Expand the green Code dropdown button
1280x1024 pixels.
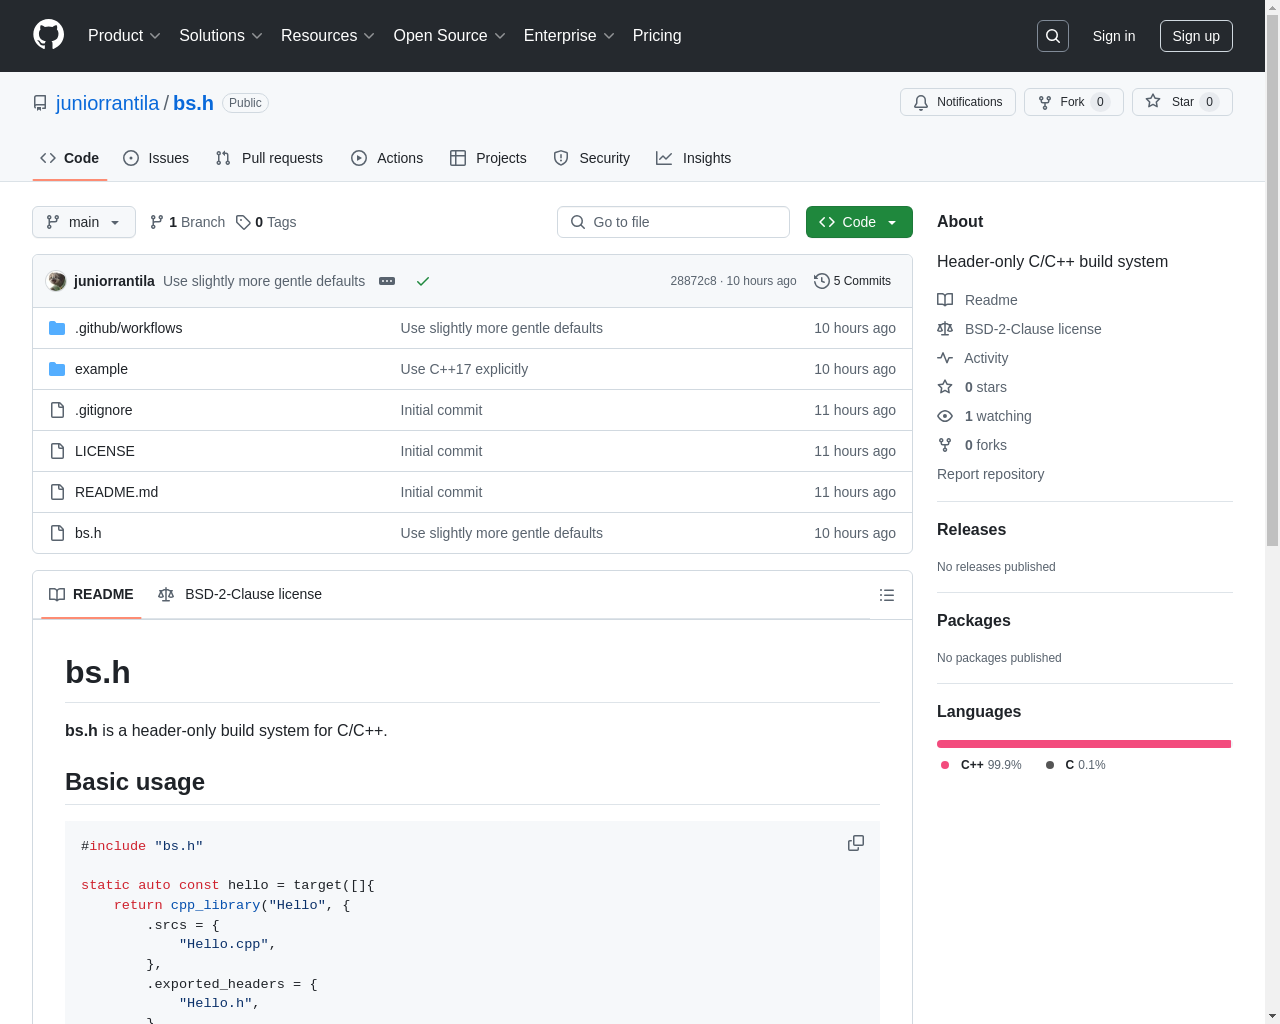coord(859,222)
